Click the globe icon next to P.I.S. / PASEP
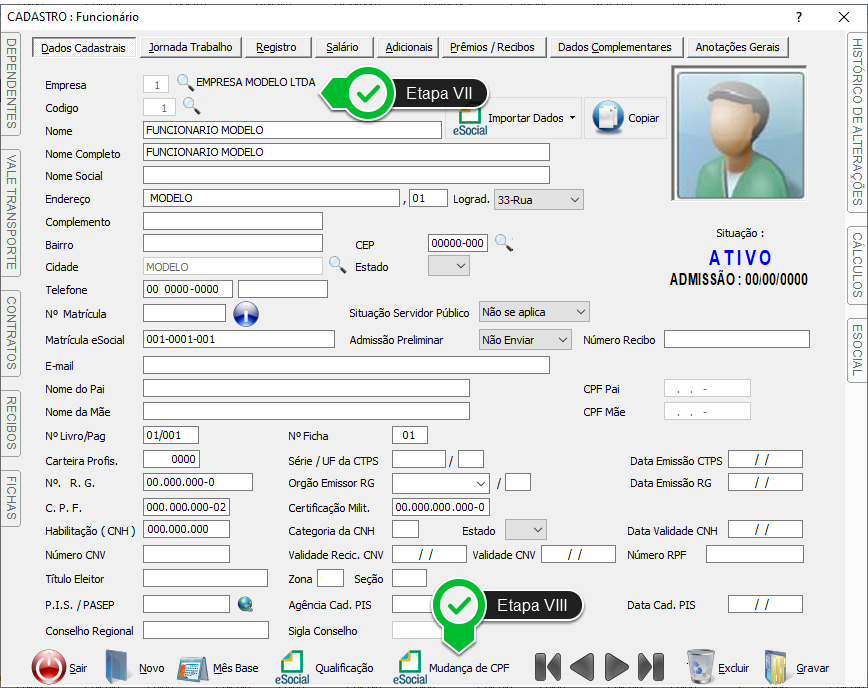 point(245,604)
